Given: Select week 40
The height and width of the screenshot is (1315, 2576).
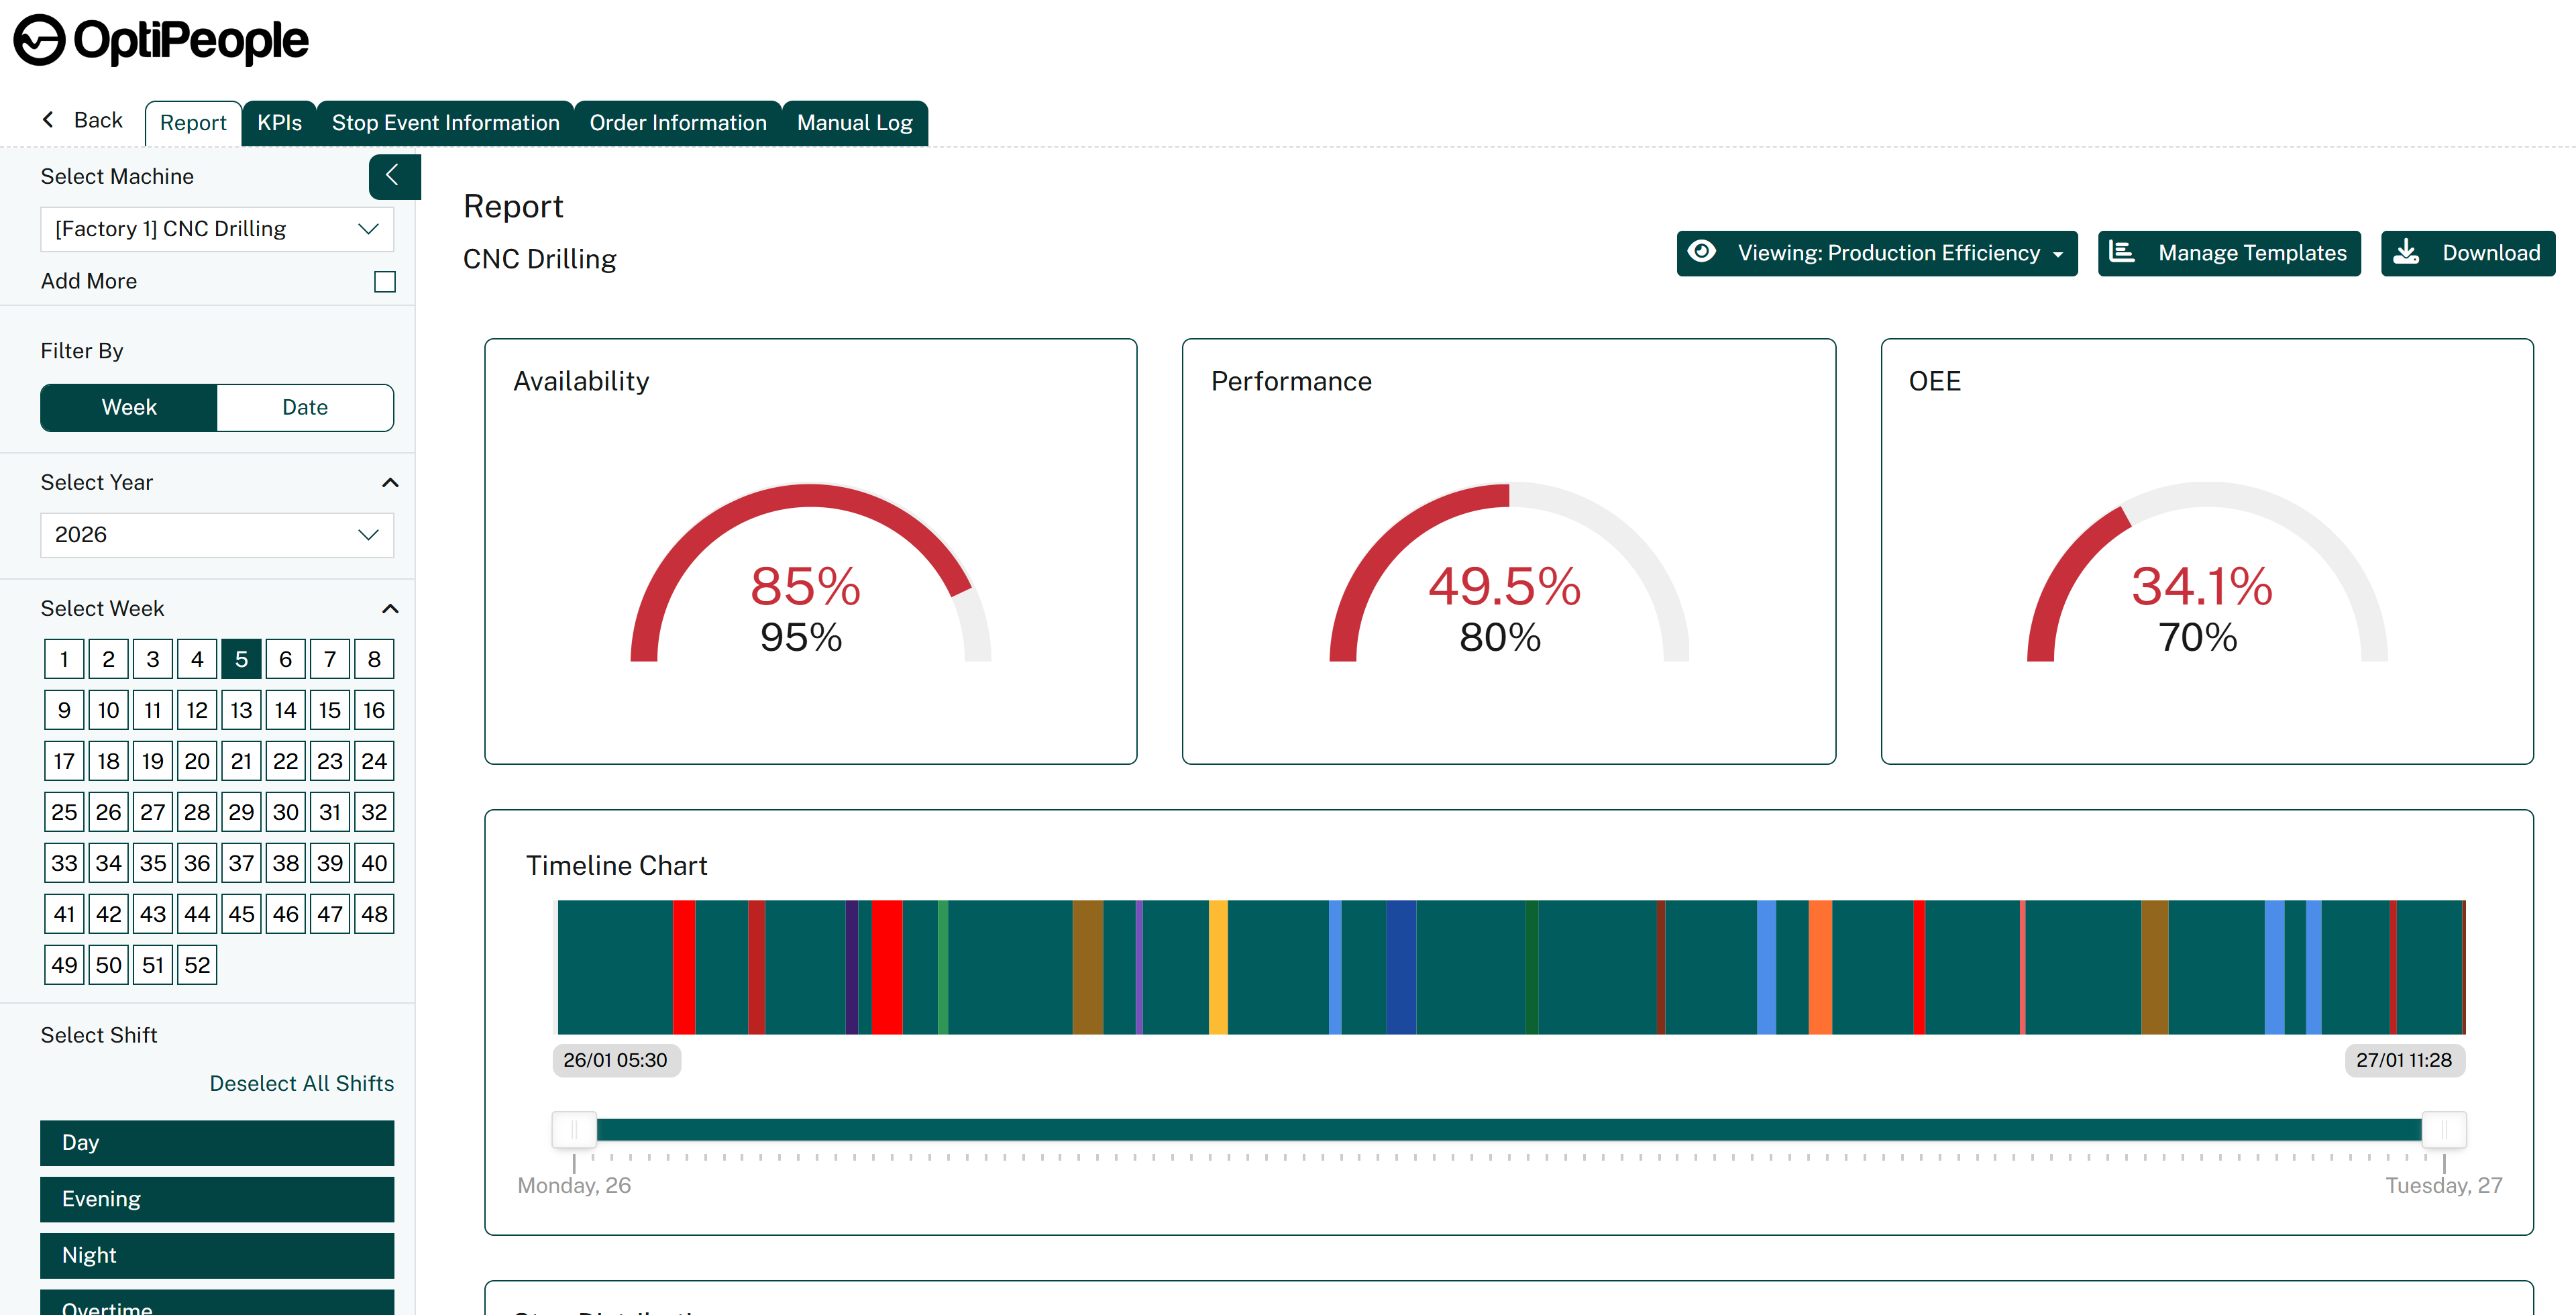Looking at the screenshot, I should pyautogui.click(x=374, y=863).
